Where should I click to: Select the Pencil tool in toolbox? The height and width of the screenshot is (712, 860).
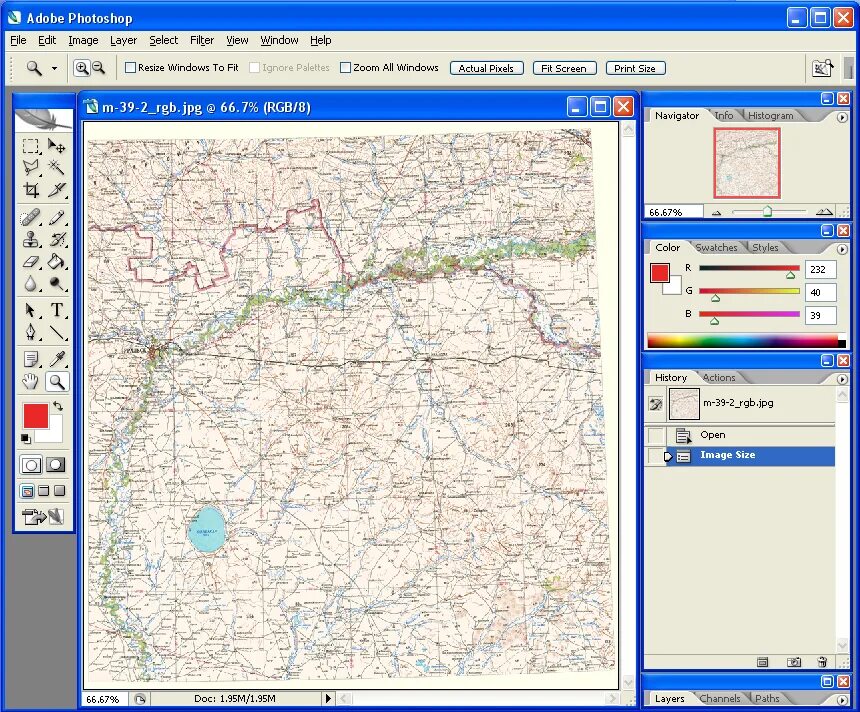(x=56, y=217)
